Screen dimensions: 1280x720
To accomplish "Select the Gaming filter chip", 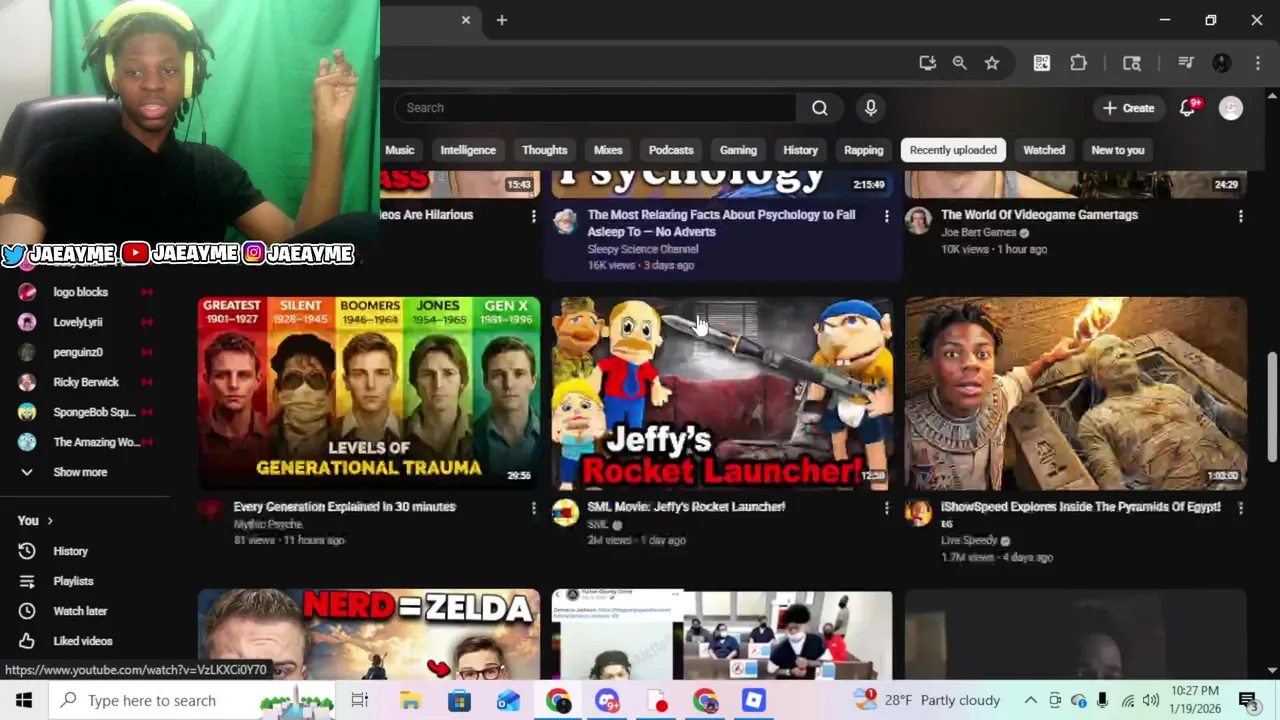I will coord(738,150).
